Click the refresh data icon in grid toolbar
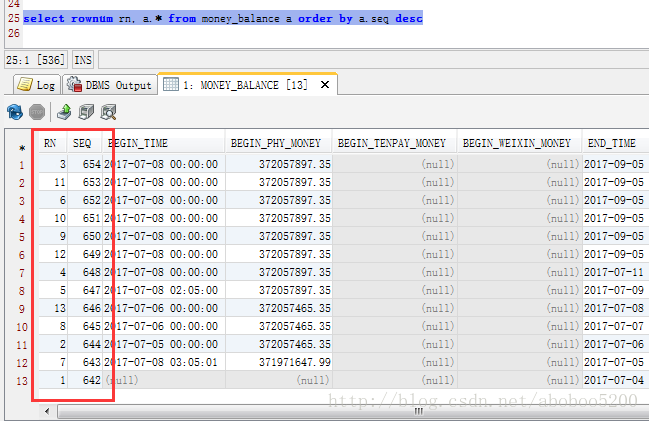649x421 pixels. [15, 112]
